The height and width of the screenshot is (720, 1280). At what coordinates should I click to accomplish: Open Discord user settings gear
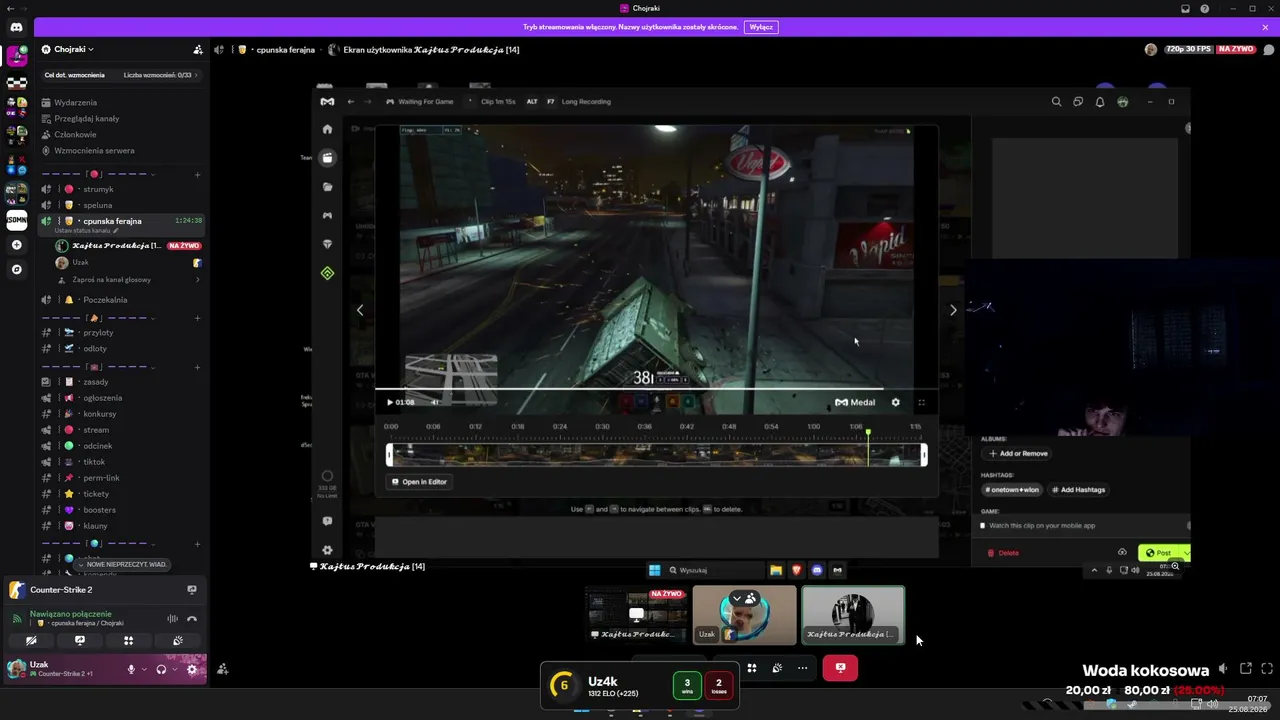pos(192,669)
